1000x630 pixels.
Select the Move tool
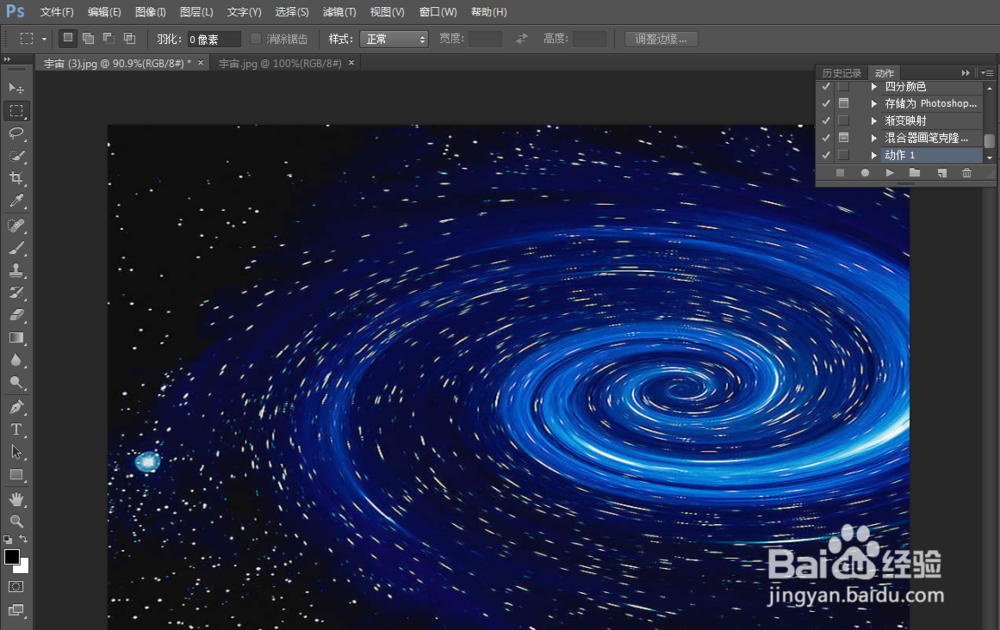click(16, 87)
